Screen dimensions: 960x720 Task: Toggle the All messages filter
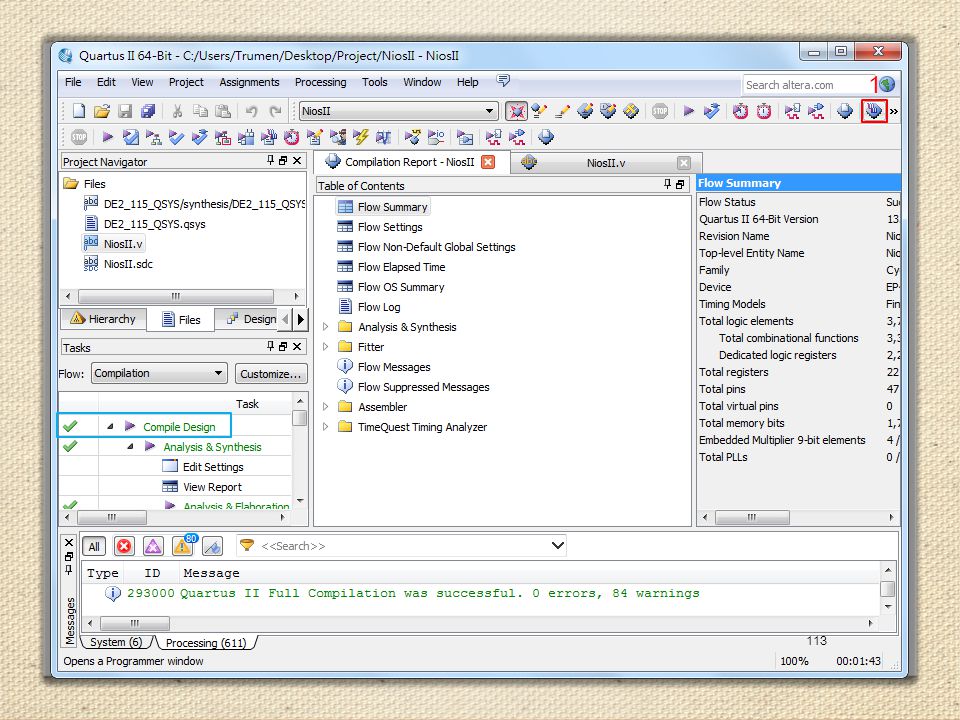94,546
